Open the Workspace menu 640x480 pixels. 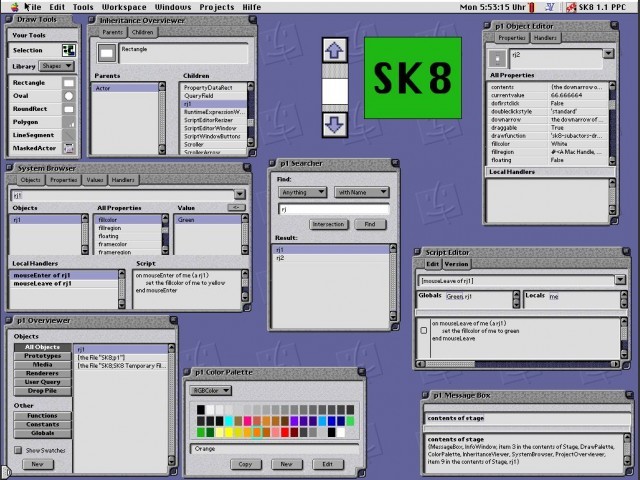124,7
